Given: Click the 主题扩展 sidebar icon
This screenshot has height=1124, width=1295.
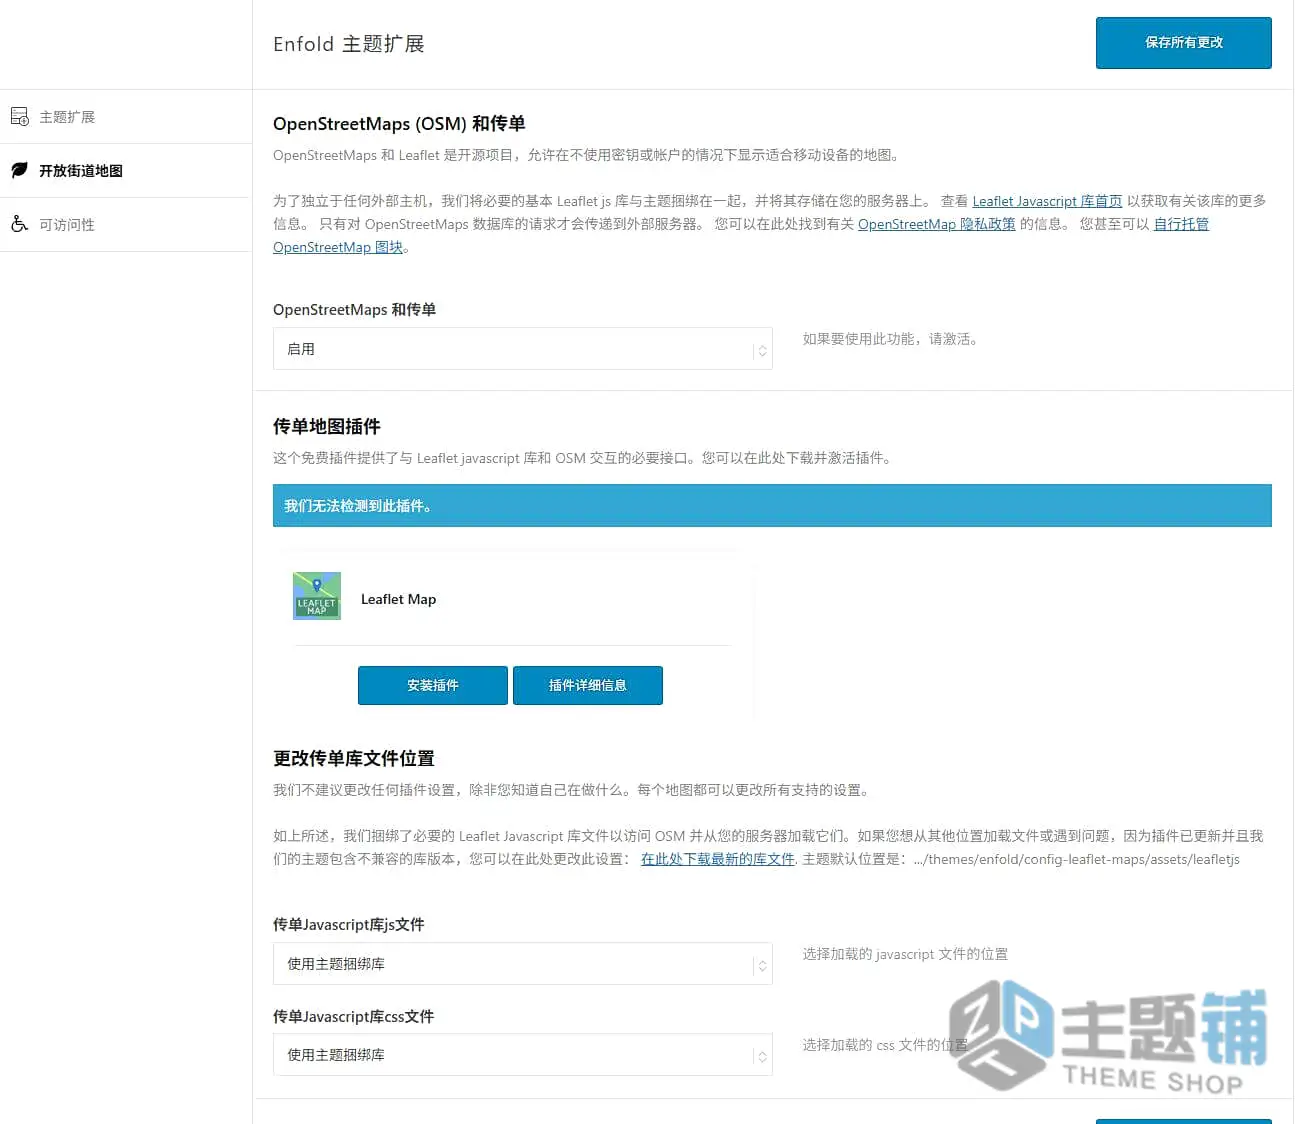Looking at the screenshot, I should (x=20, y=117).
